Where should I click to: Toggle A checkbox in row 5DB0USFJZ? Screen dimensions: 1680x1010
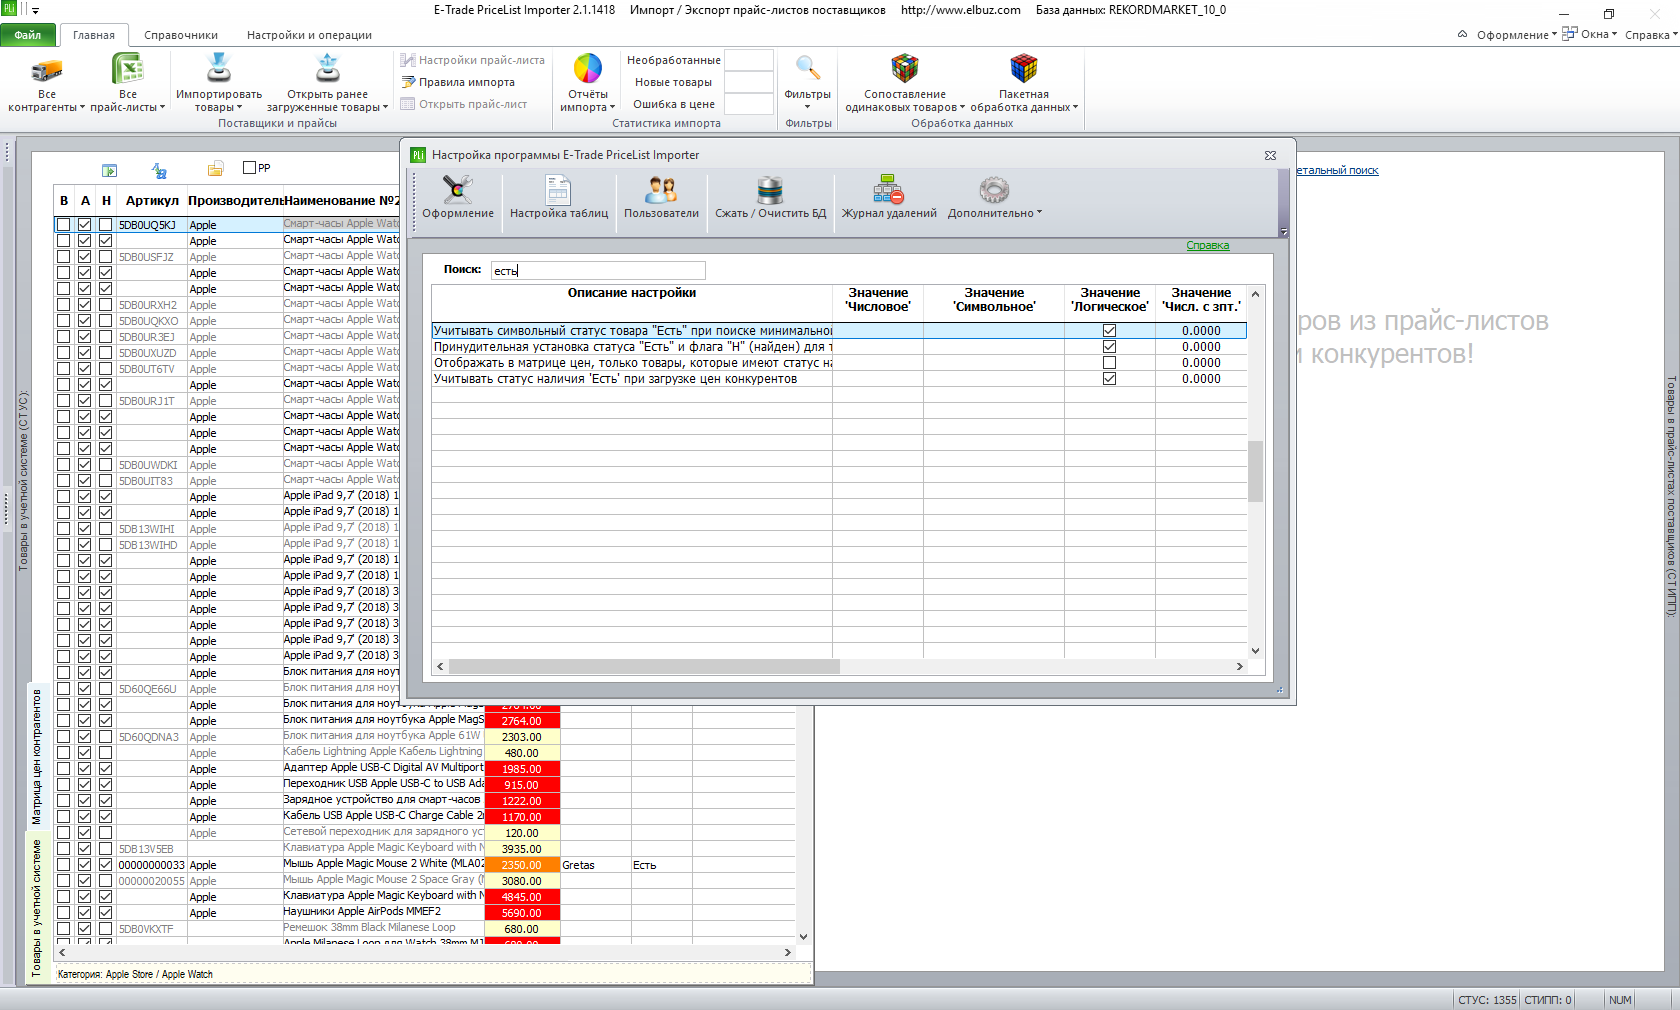pyautogui.click(x=85, y=257)
